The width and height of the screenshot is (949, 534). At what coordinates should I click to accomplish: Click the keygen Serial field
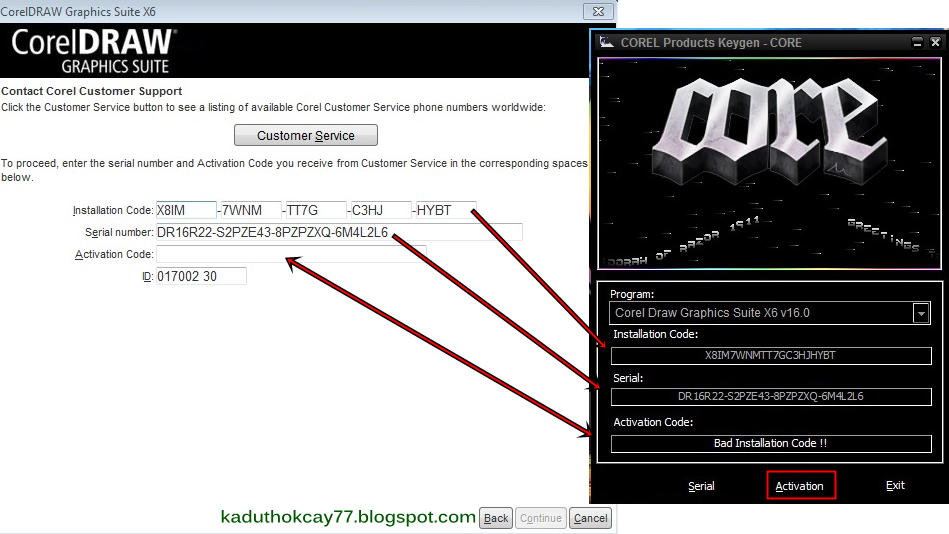pos(771,397)
